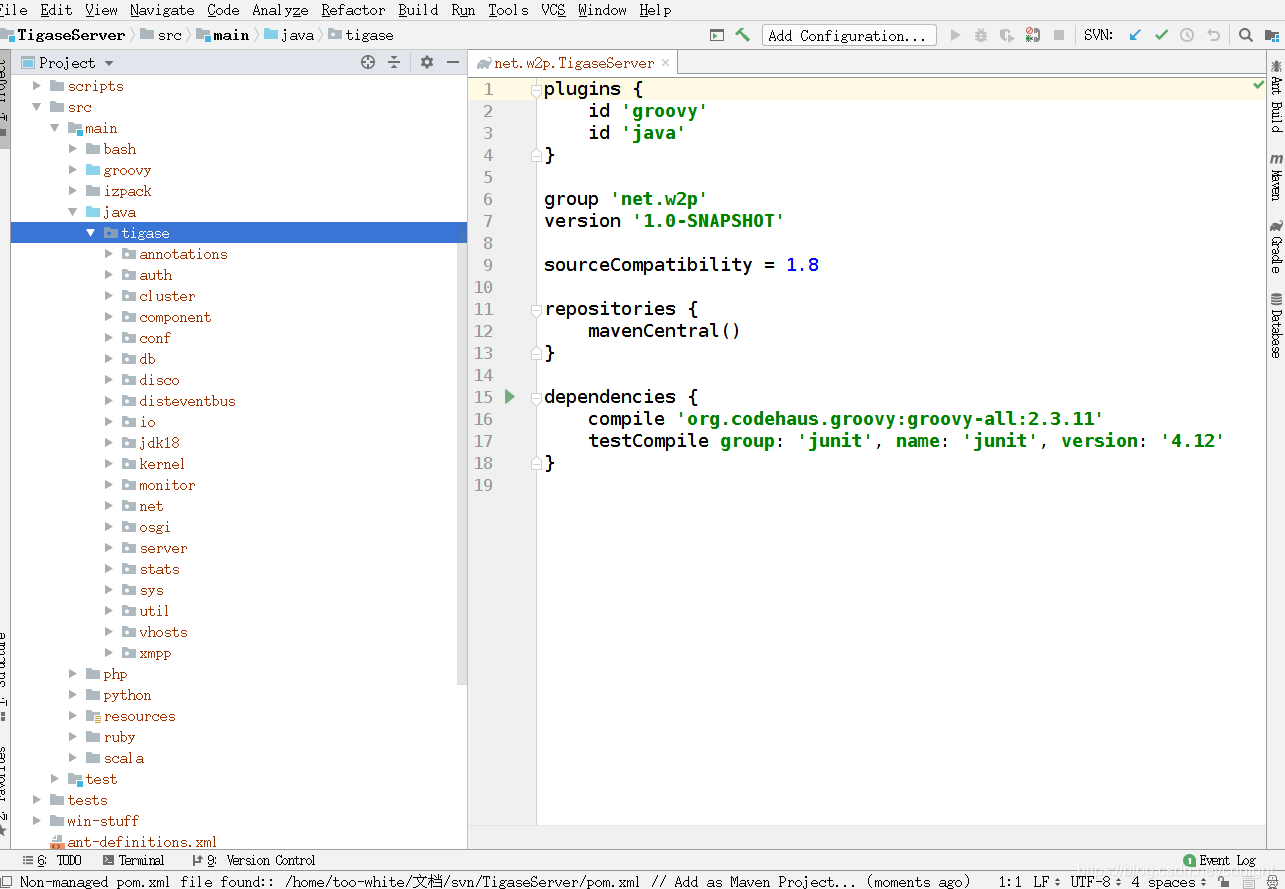Select the python folder in tree
Viewport: 1285px width, 889px height.
pyautogui.click(x=127, y=695)
